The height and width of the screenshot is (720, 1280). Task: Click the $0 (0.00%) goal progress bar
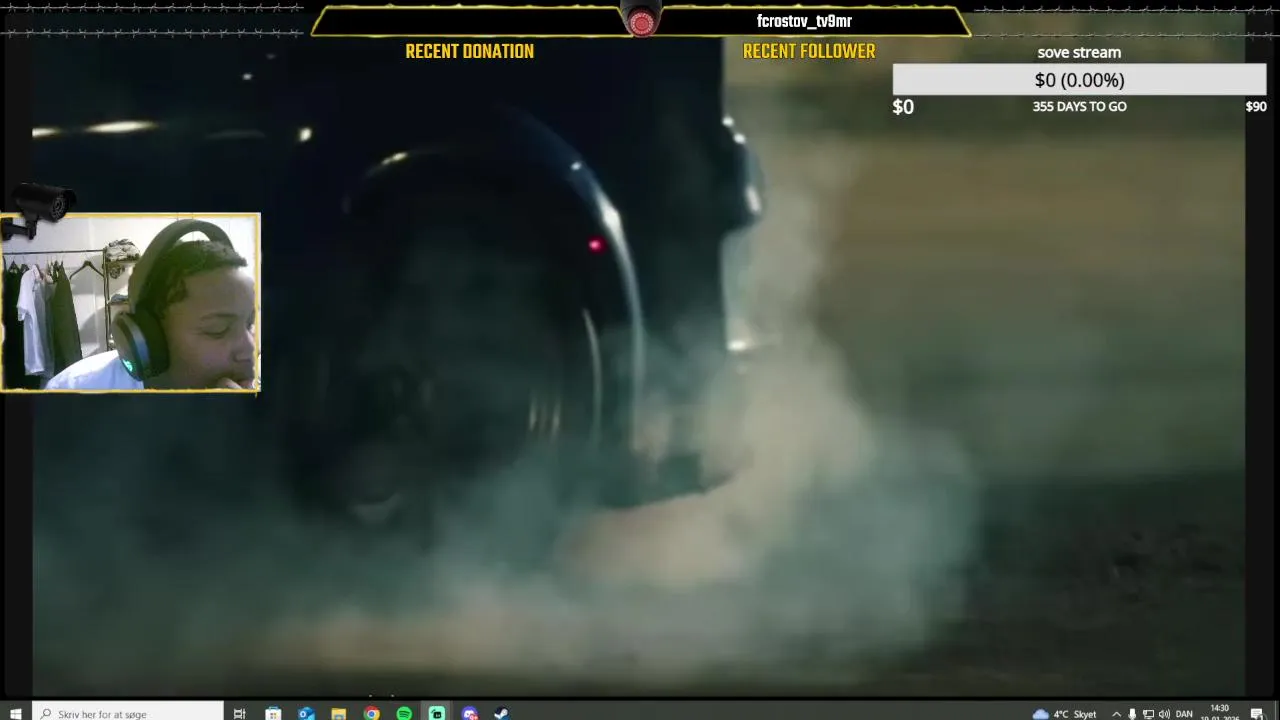click(x=1079, y=80)
